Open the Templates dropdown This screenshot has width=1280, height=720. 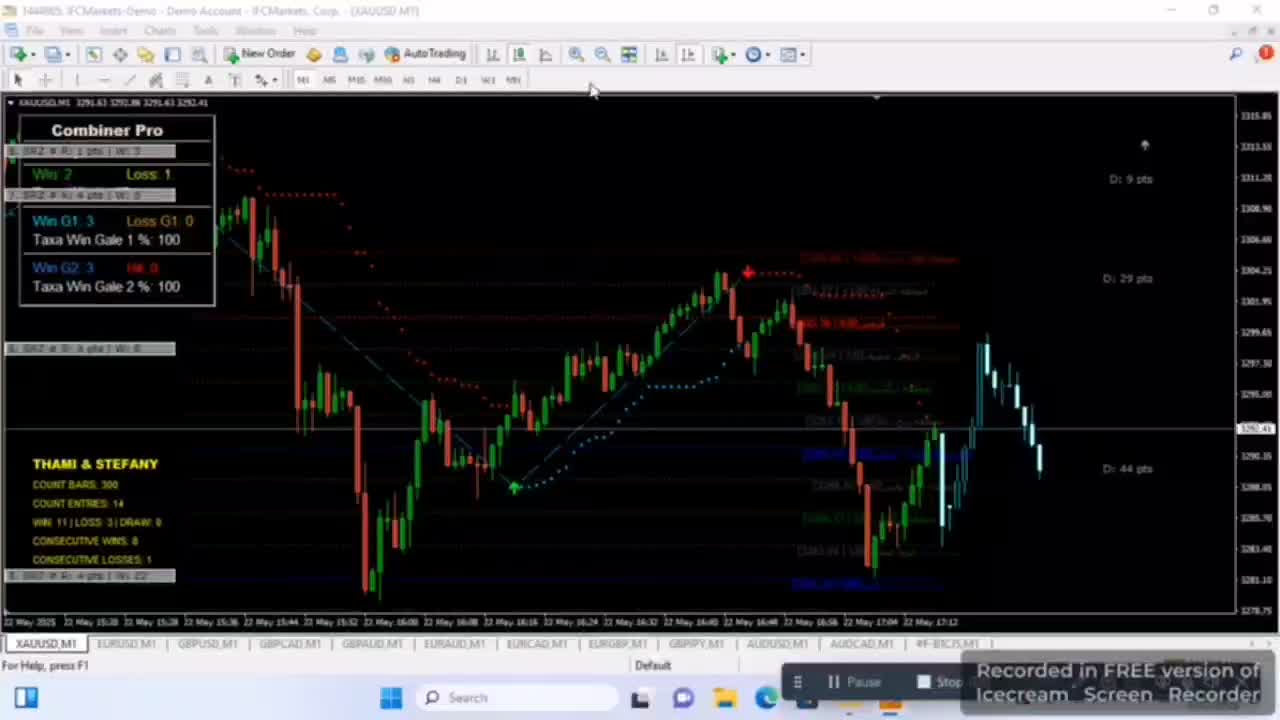793,54
